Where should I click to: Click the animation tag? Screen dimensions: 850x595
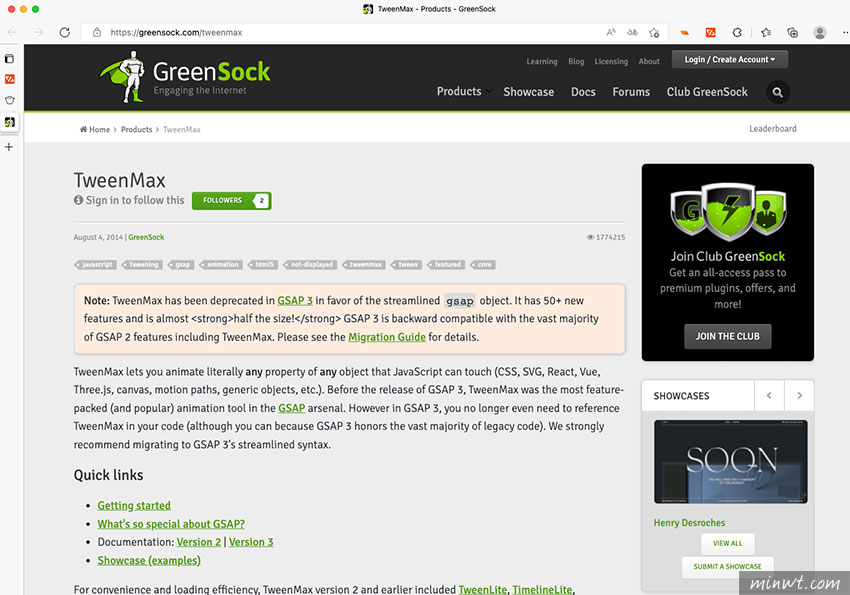[x=221, y=264]
